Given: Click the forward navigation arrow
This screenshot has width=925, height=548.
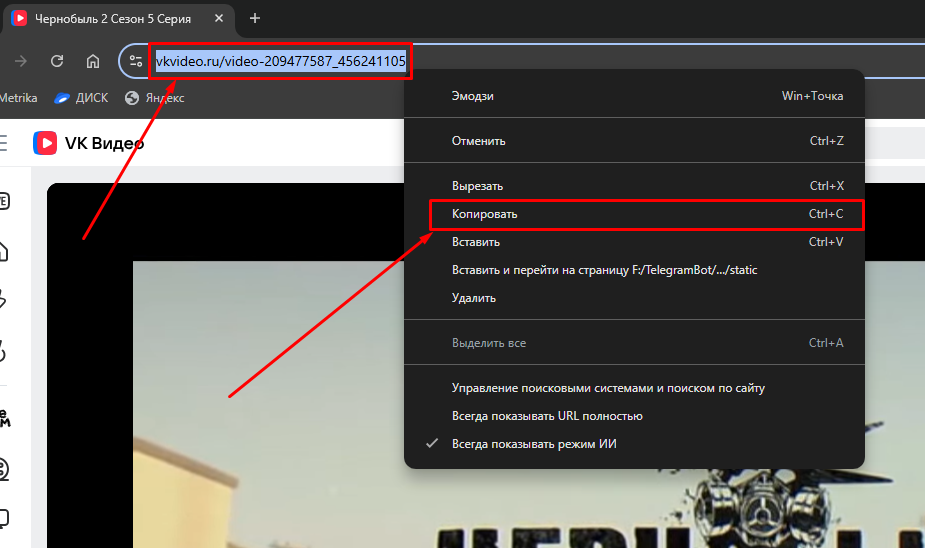Looking at the screenshot, I should 21,61.
